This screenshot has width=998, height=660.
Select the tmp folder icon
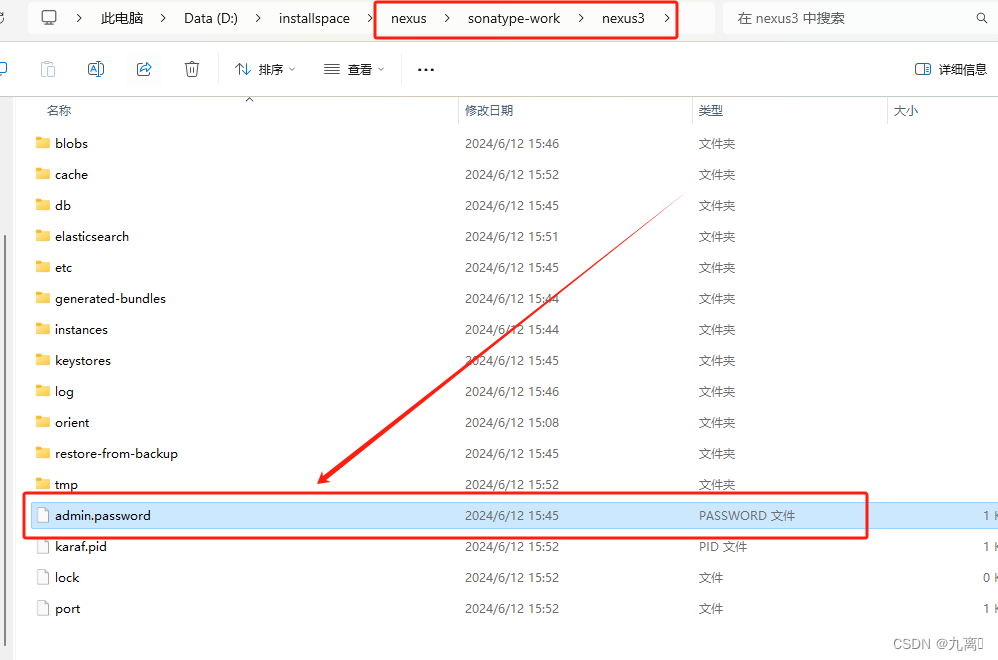[x=43, y=483]
